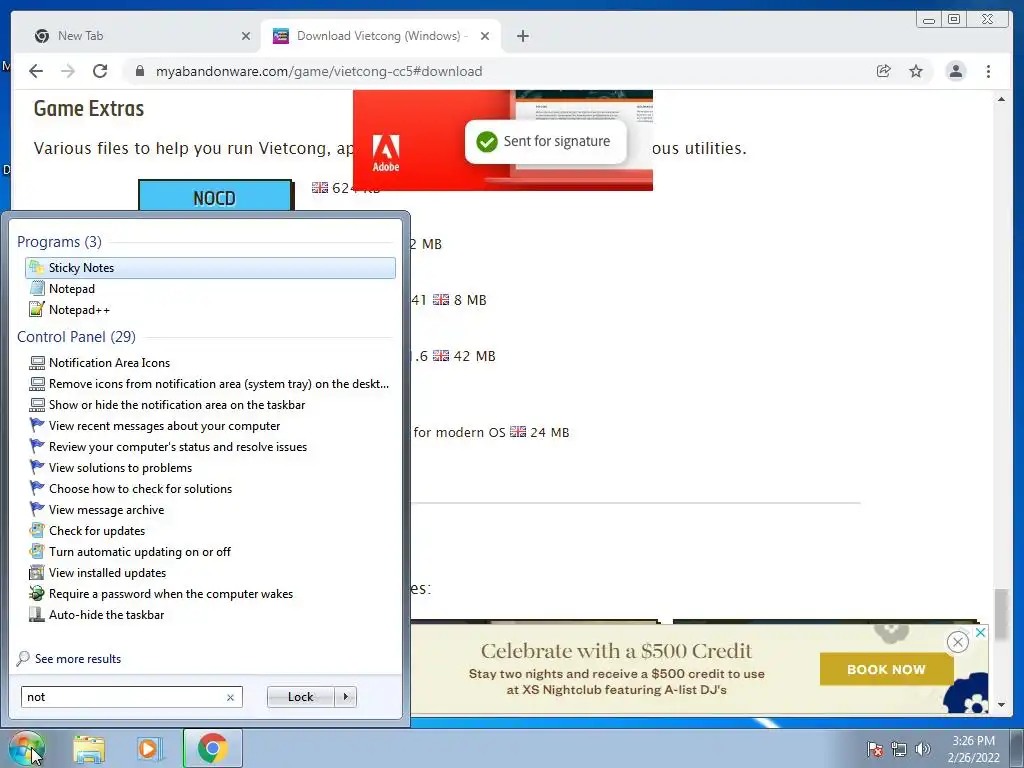Click the power icon beside Require a password
1024x768 pixels.
point(37,594)
